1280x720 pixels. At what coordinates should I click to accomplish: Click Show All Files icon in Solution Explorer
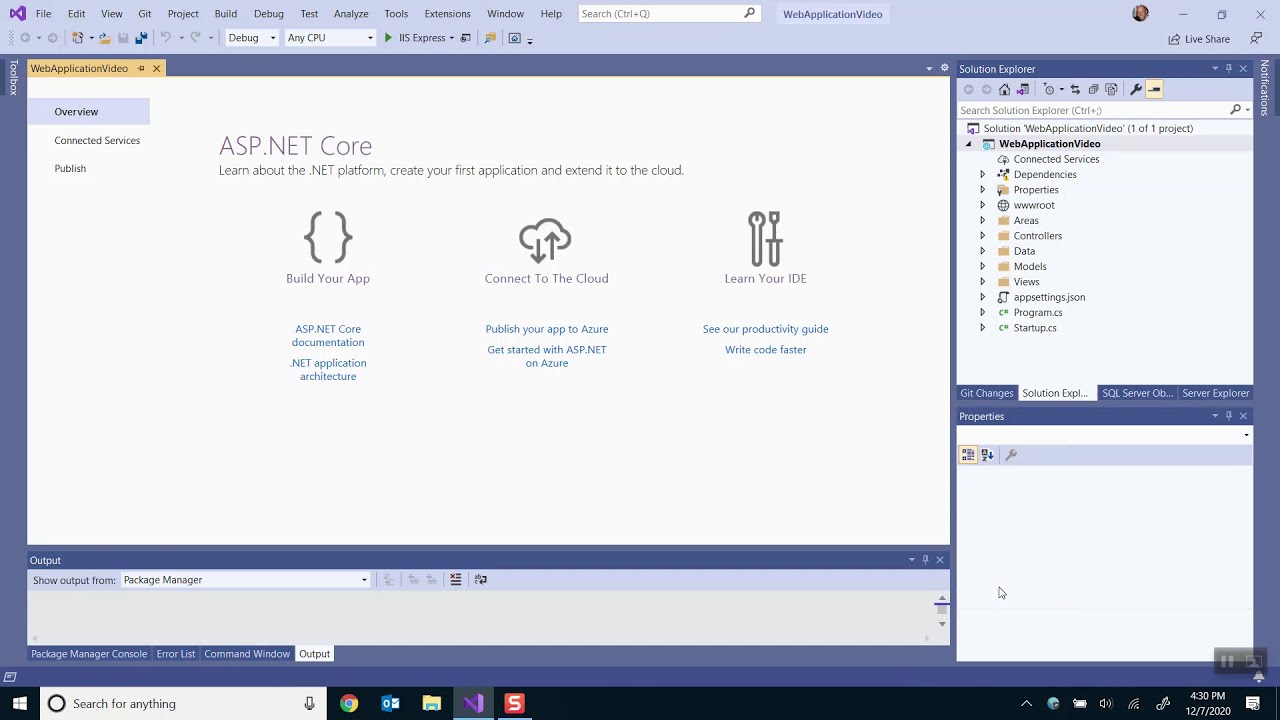tap(1111, 90)
